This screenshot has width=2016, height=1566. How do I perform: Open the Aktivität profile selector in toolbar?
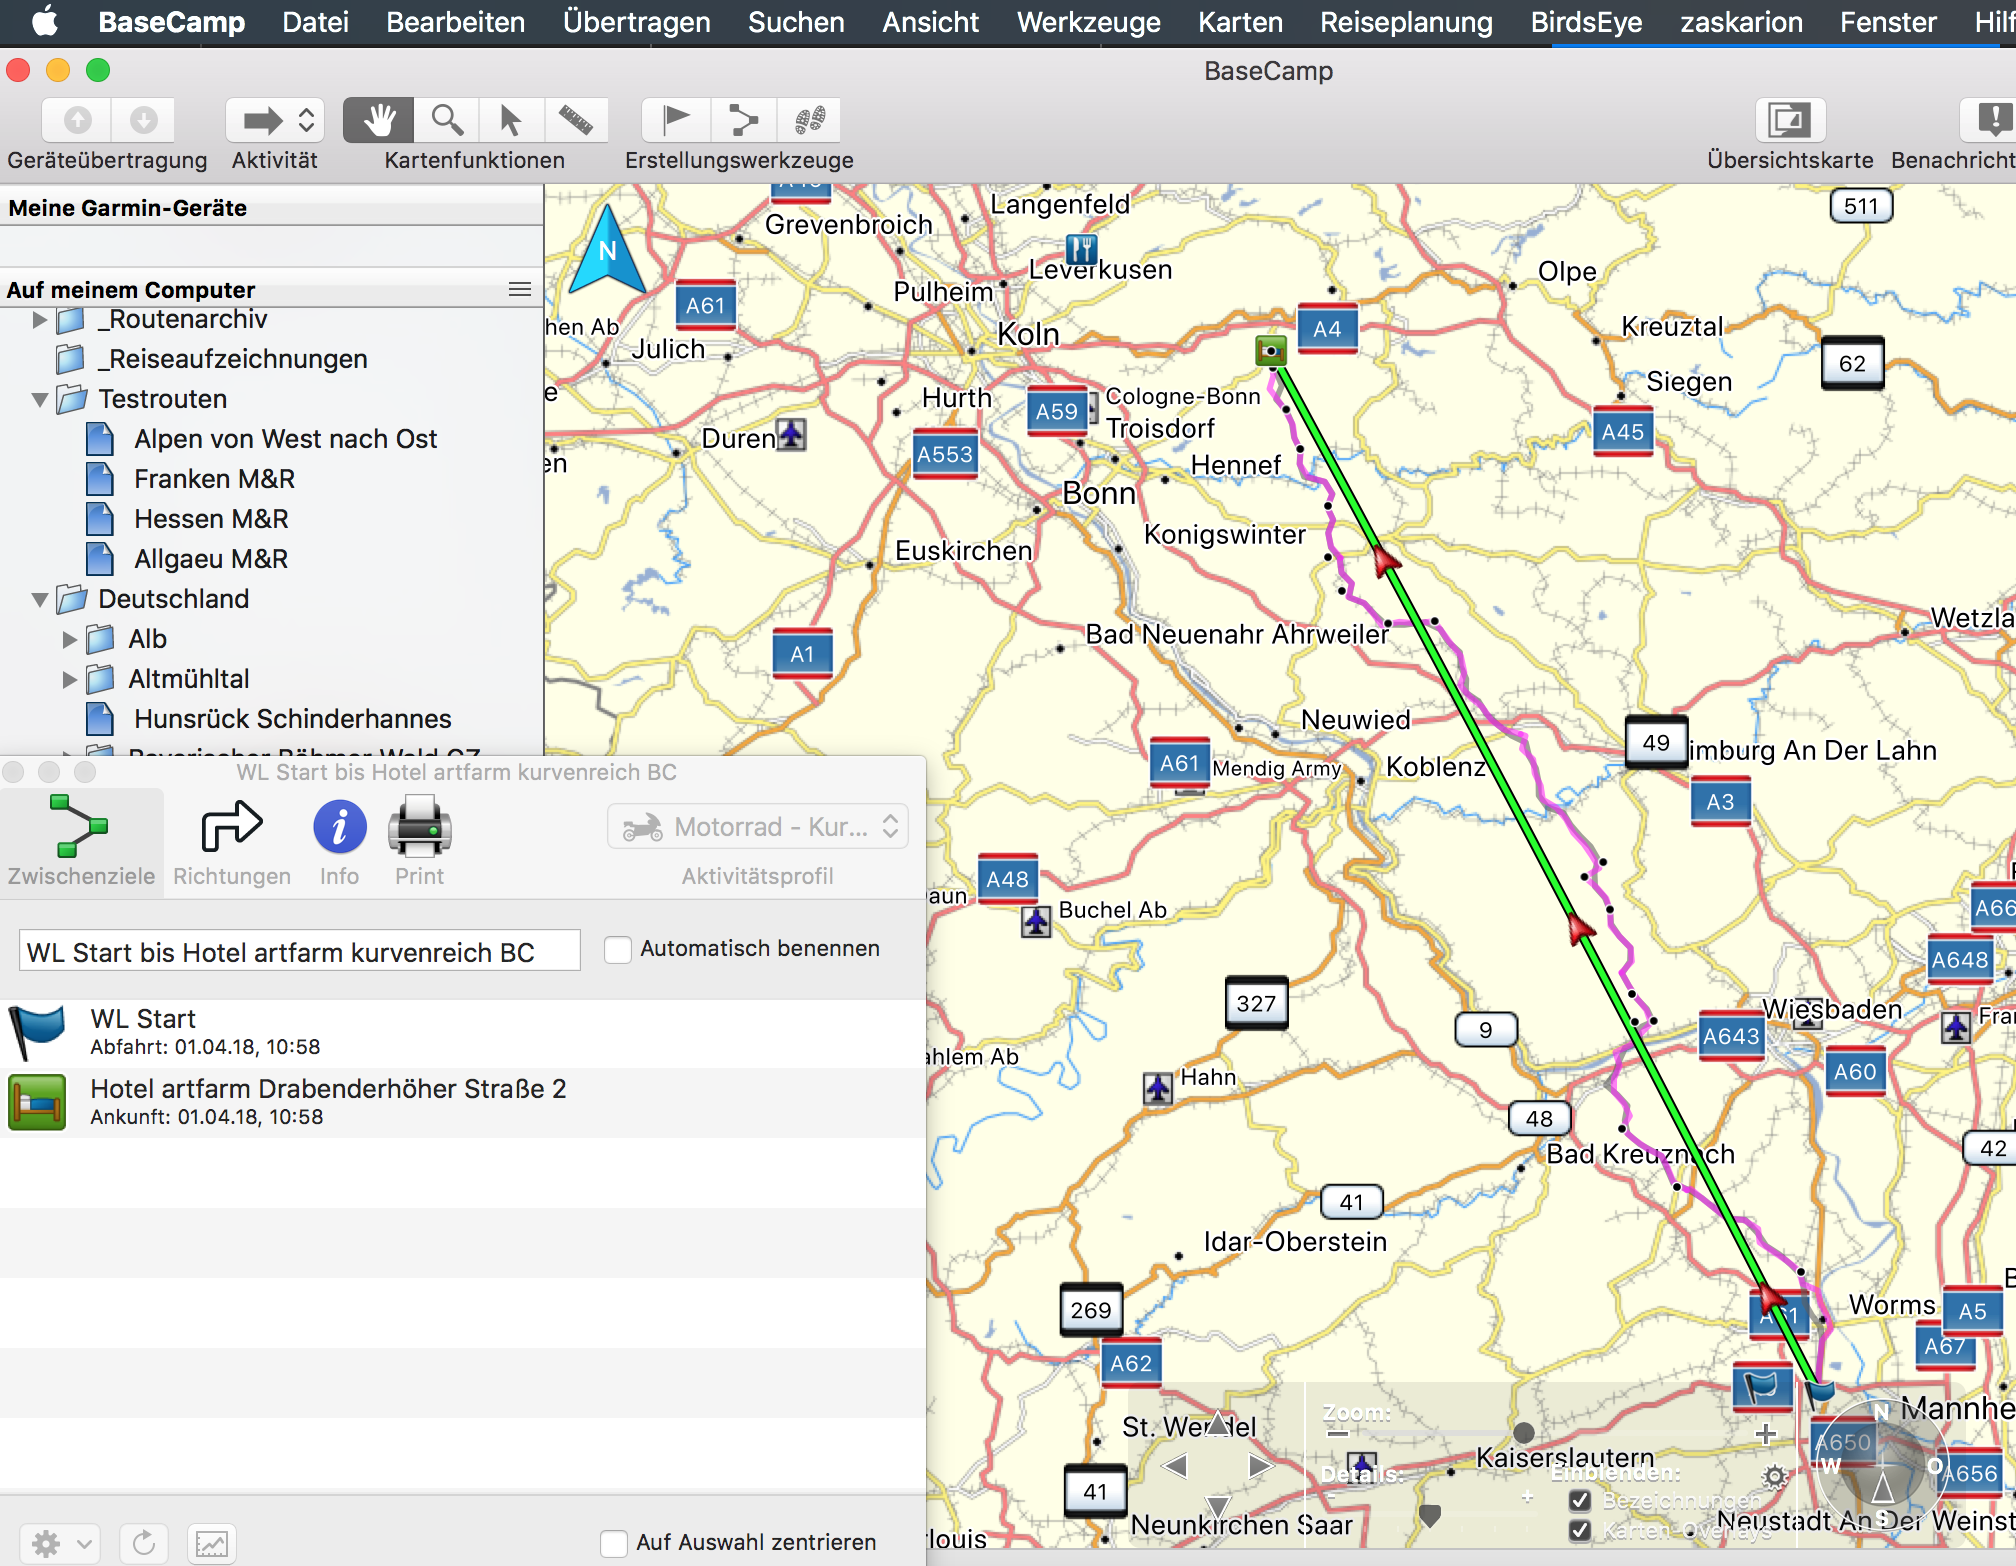coord(275,121)
